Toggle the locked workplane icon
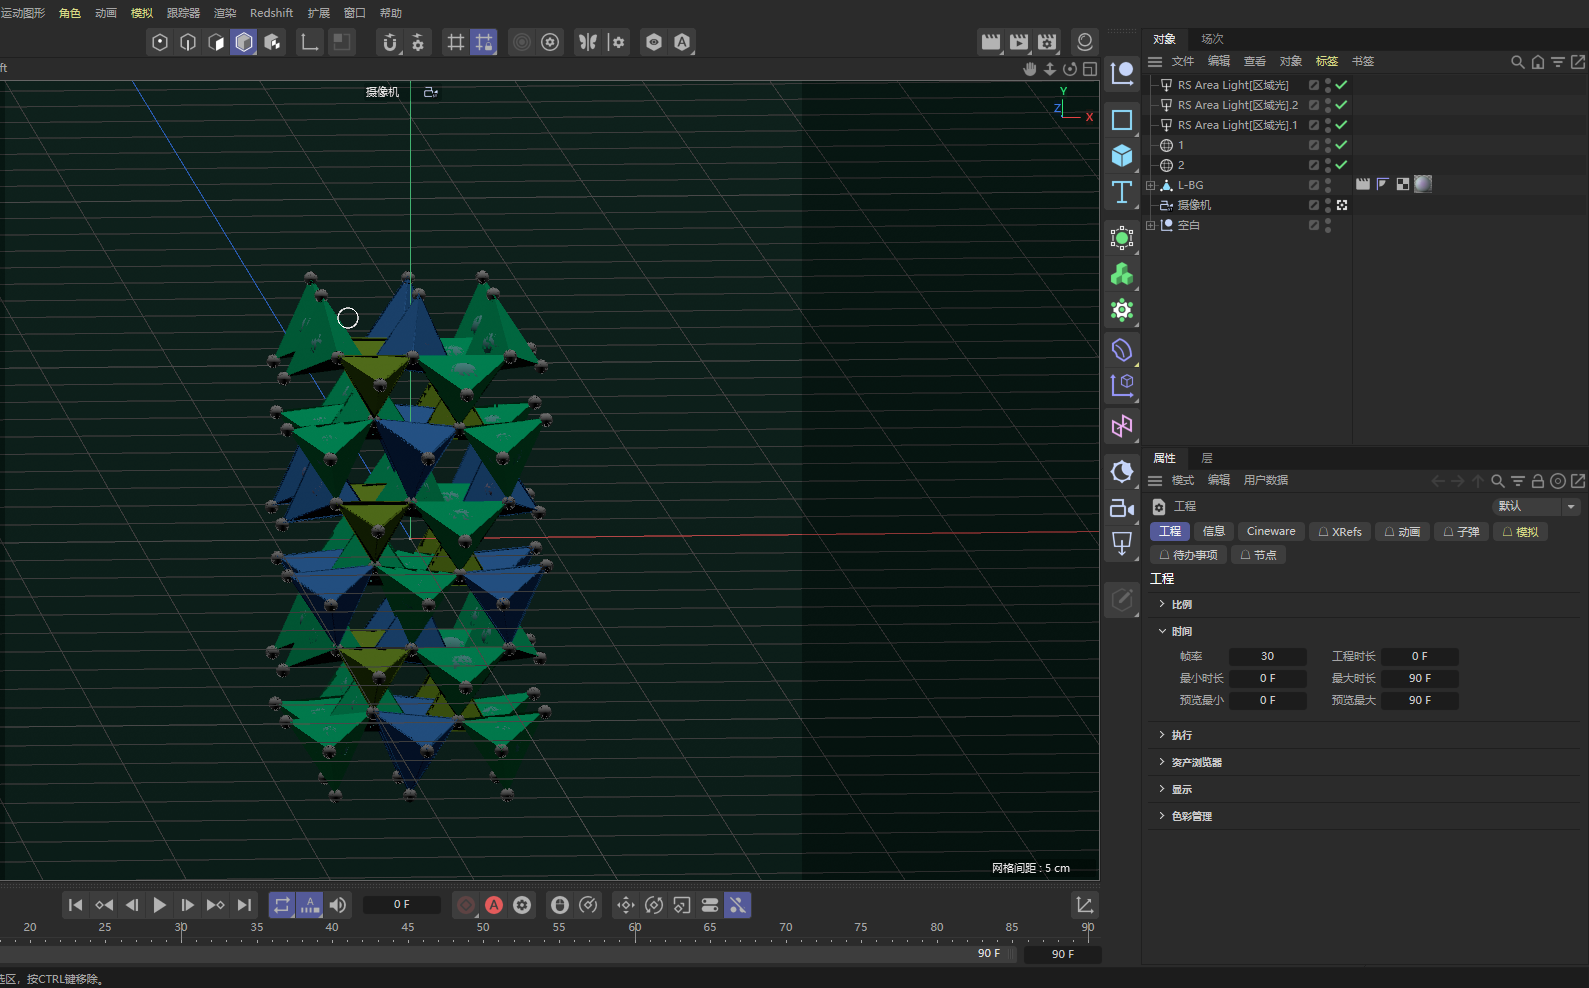Screen dimensions: 1589x988 [x=484, y=42]
